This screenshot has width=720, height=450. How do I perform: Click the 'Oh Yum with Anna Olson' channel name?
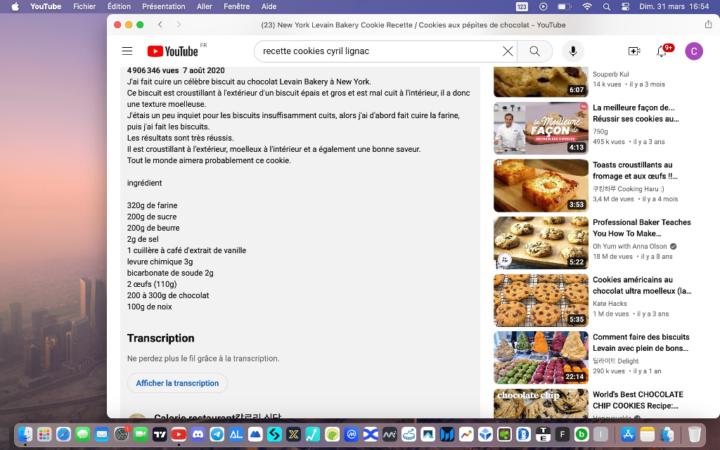click(x=630, y=246)
